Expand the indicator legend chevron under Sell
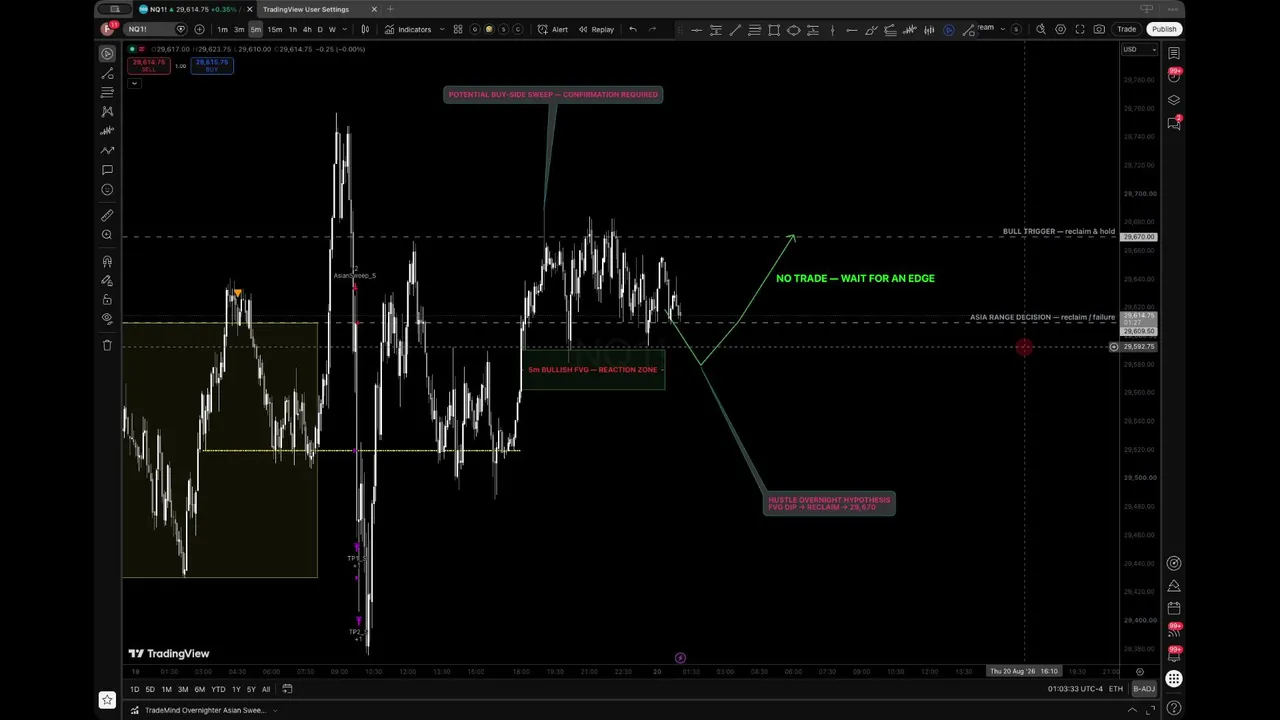1280x720 pixels. (x=134, y=83)
